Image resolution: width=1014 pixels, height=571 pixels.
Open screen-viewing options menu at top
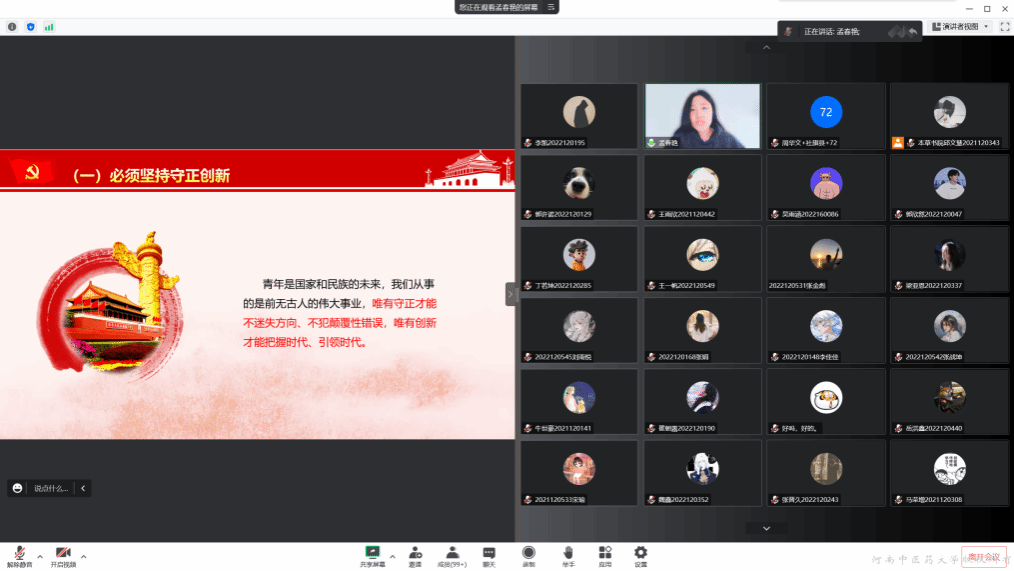(x=551, y=7)
